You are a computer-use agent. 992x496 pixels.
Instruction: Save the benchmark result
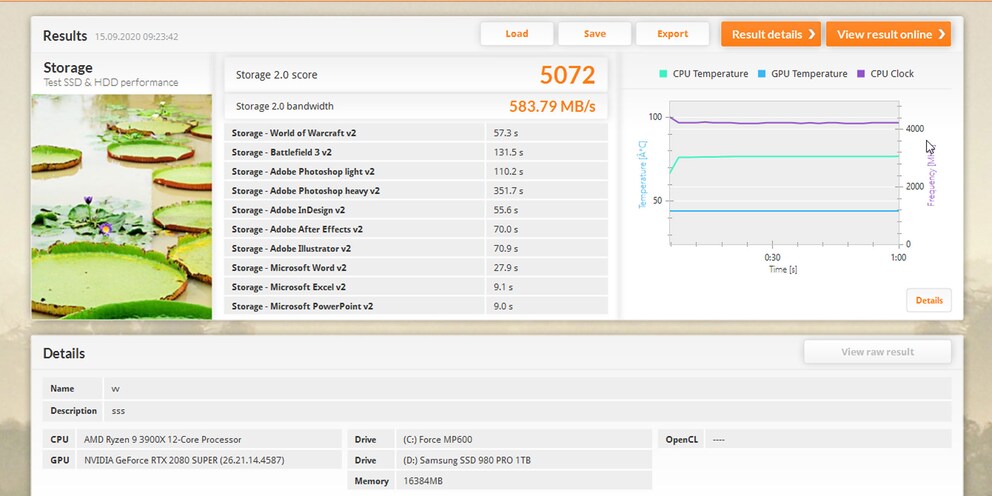click(595, 34)
